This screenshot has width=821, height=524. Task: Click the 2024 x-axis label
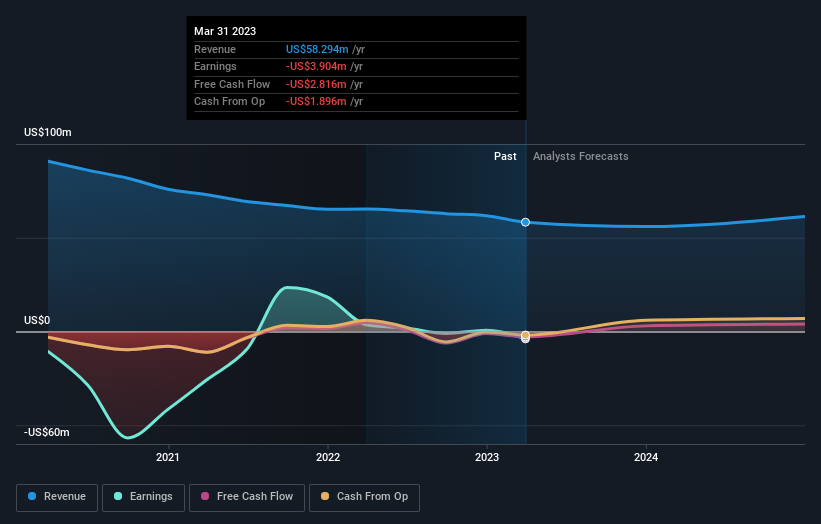(x=646, y=458)
